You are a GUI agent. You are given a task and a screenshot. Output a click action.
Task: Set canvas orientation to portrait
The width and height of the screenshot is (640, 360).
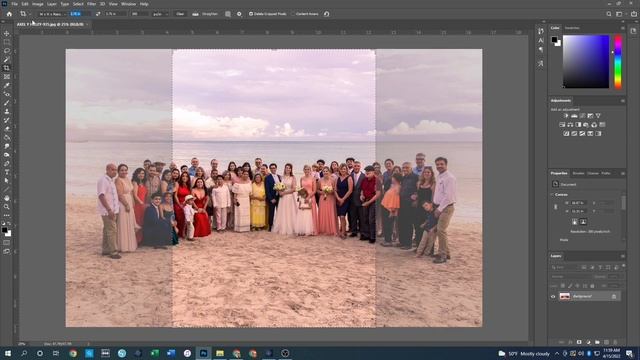575,222
